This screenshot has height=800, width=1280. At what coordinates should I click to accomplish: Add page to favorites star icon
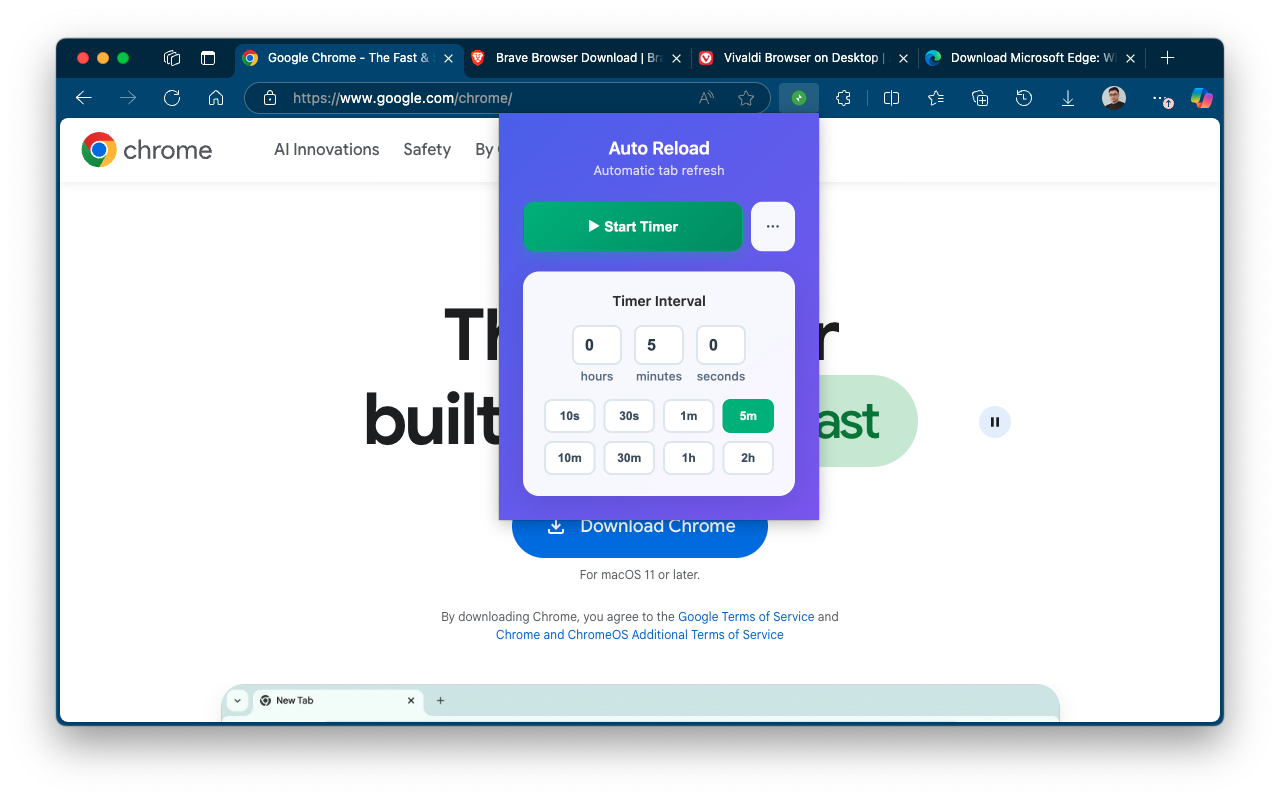pyautogui.click(x=746, y=98)
